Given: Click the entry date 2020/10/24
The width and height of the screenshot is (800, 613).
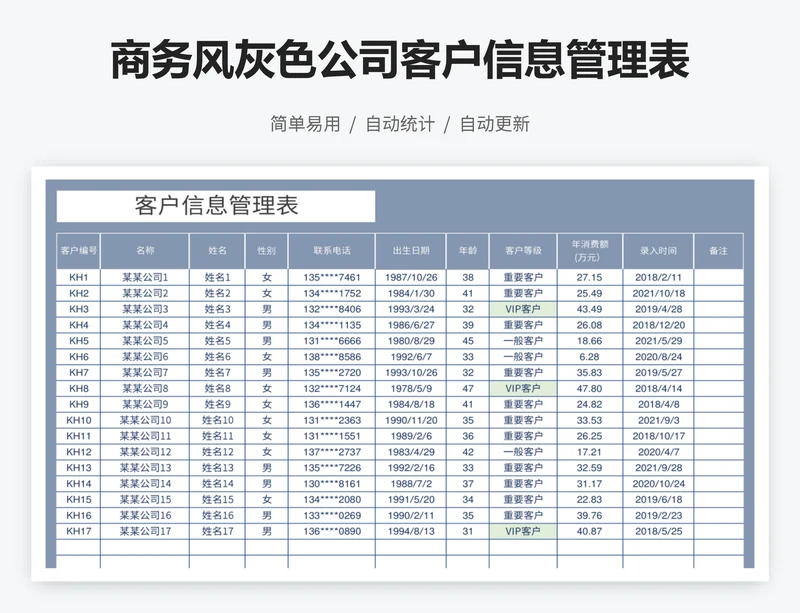Looking at the screenshot, I should (659, 484).
